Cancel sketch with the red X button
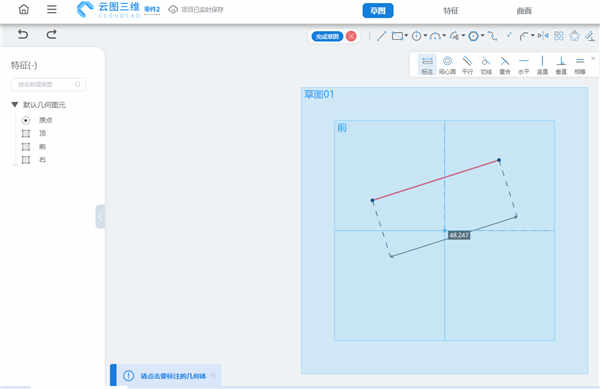 pyautogui.click(x=351, y=36)
